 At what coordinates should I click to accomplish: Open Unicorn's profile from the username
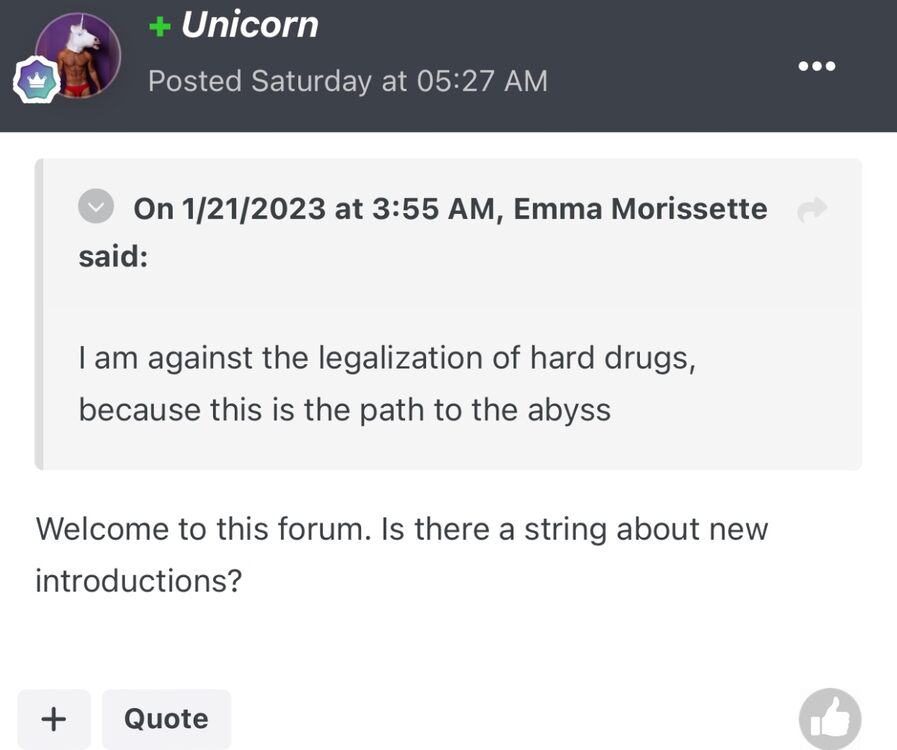(x=249, y=25)
